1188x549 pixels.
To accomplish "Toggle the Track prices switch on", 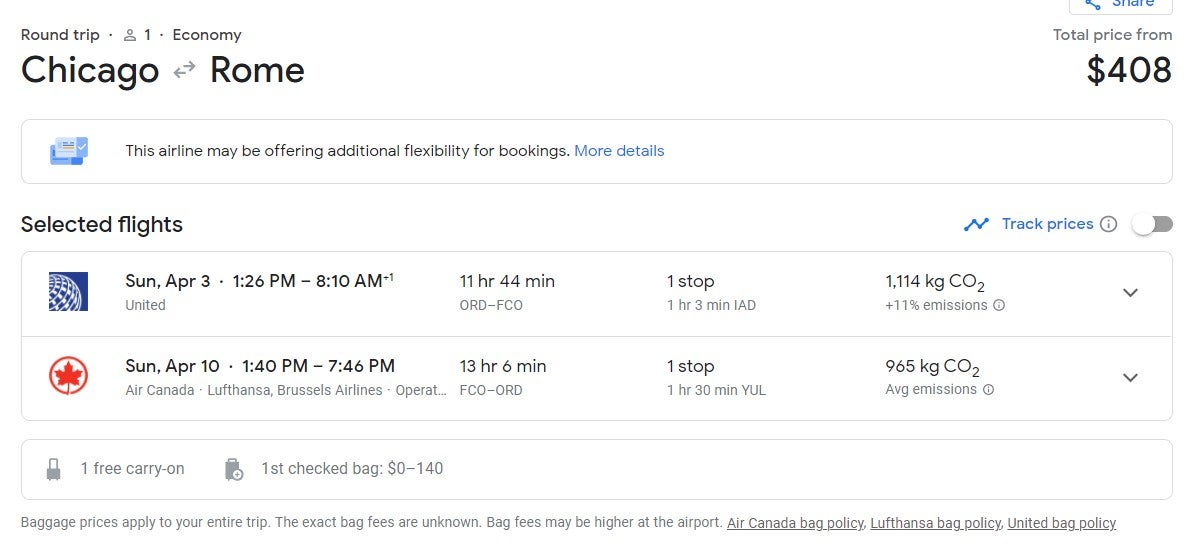I will pos(1151,224).
